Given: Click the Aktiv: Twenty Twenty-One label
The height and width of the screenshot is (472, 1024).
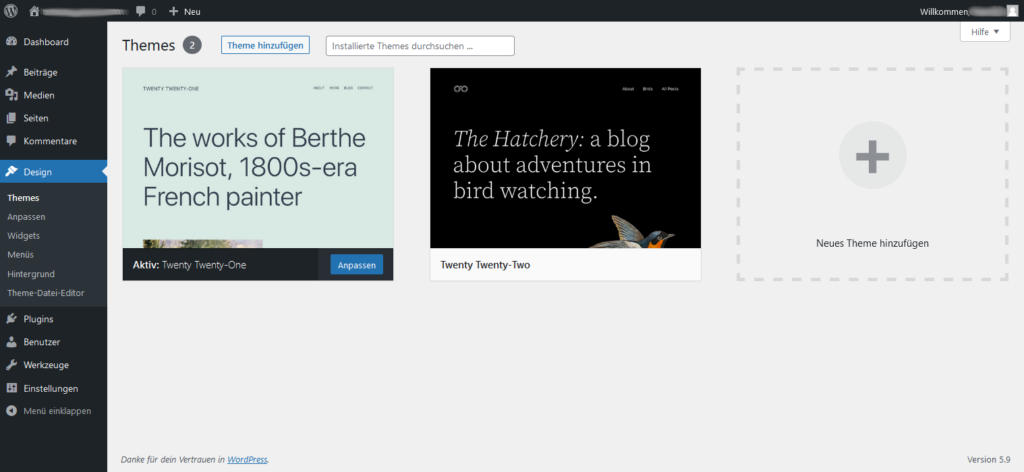Looking at the screenshot, I should click(189, 265).
